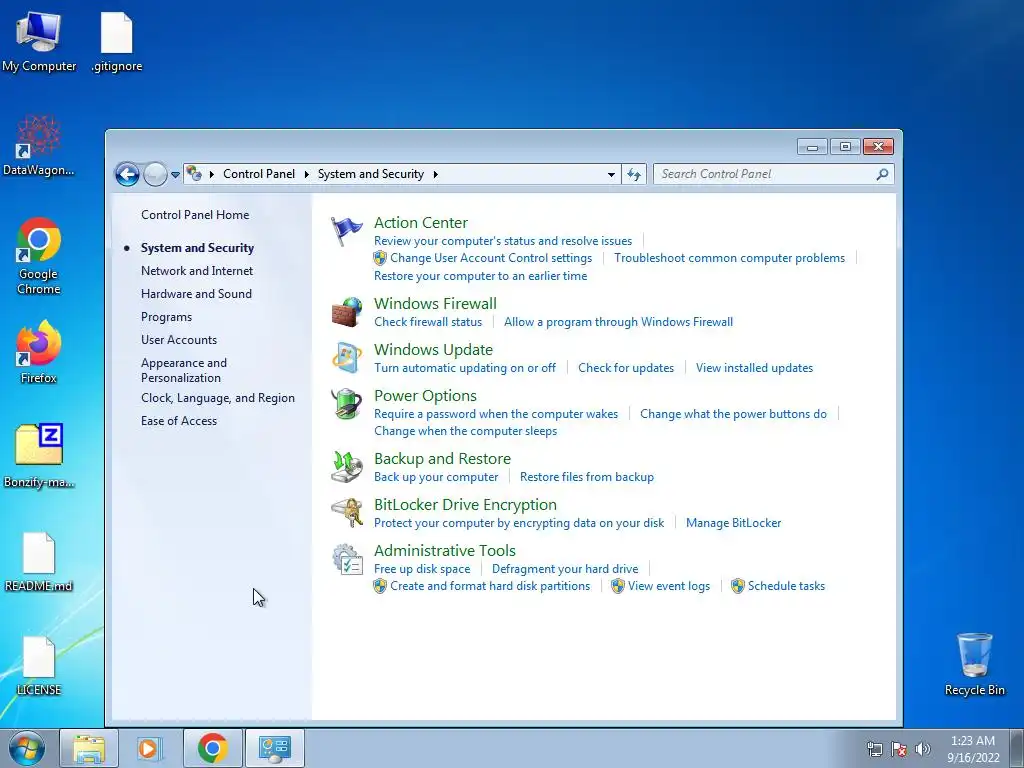Click the grayed Forward navigation arrow

pyautogui.click(x=155, y=174)
